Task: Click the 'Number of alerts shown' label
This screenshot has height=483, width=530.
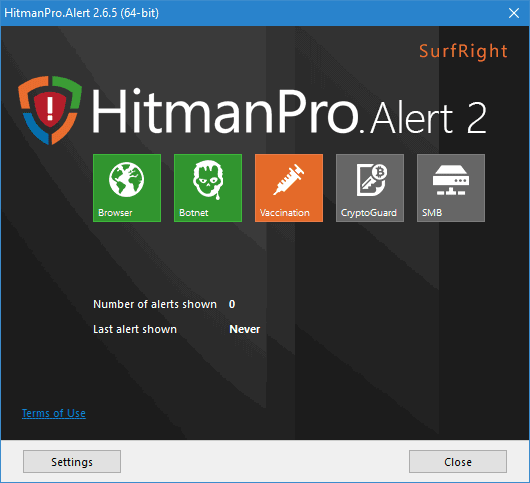Action: pyautogui.click(x=155, y=304)
